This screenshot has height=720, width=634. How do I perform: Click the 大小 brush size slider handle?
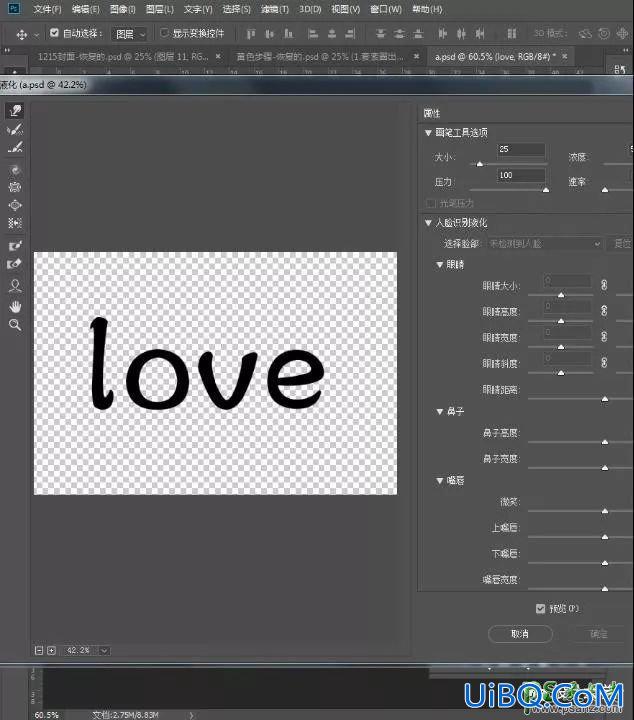pyautogui.click(x=480, y=164)
